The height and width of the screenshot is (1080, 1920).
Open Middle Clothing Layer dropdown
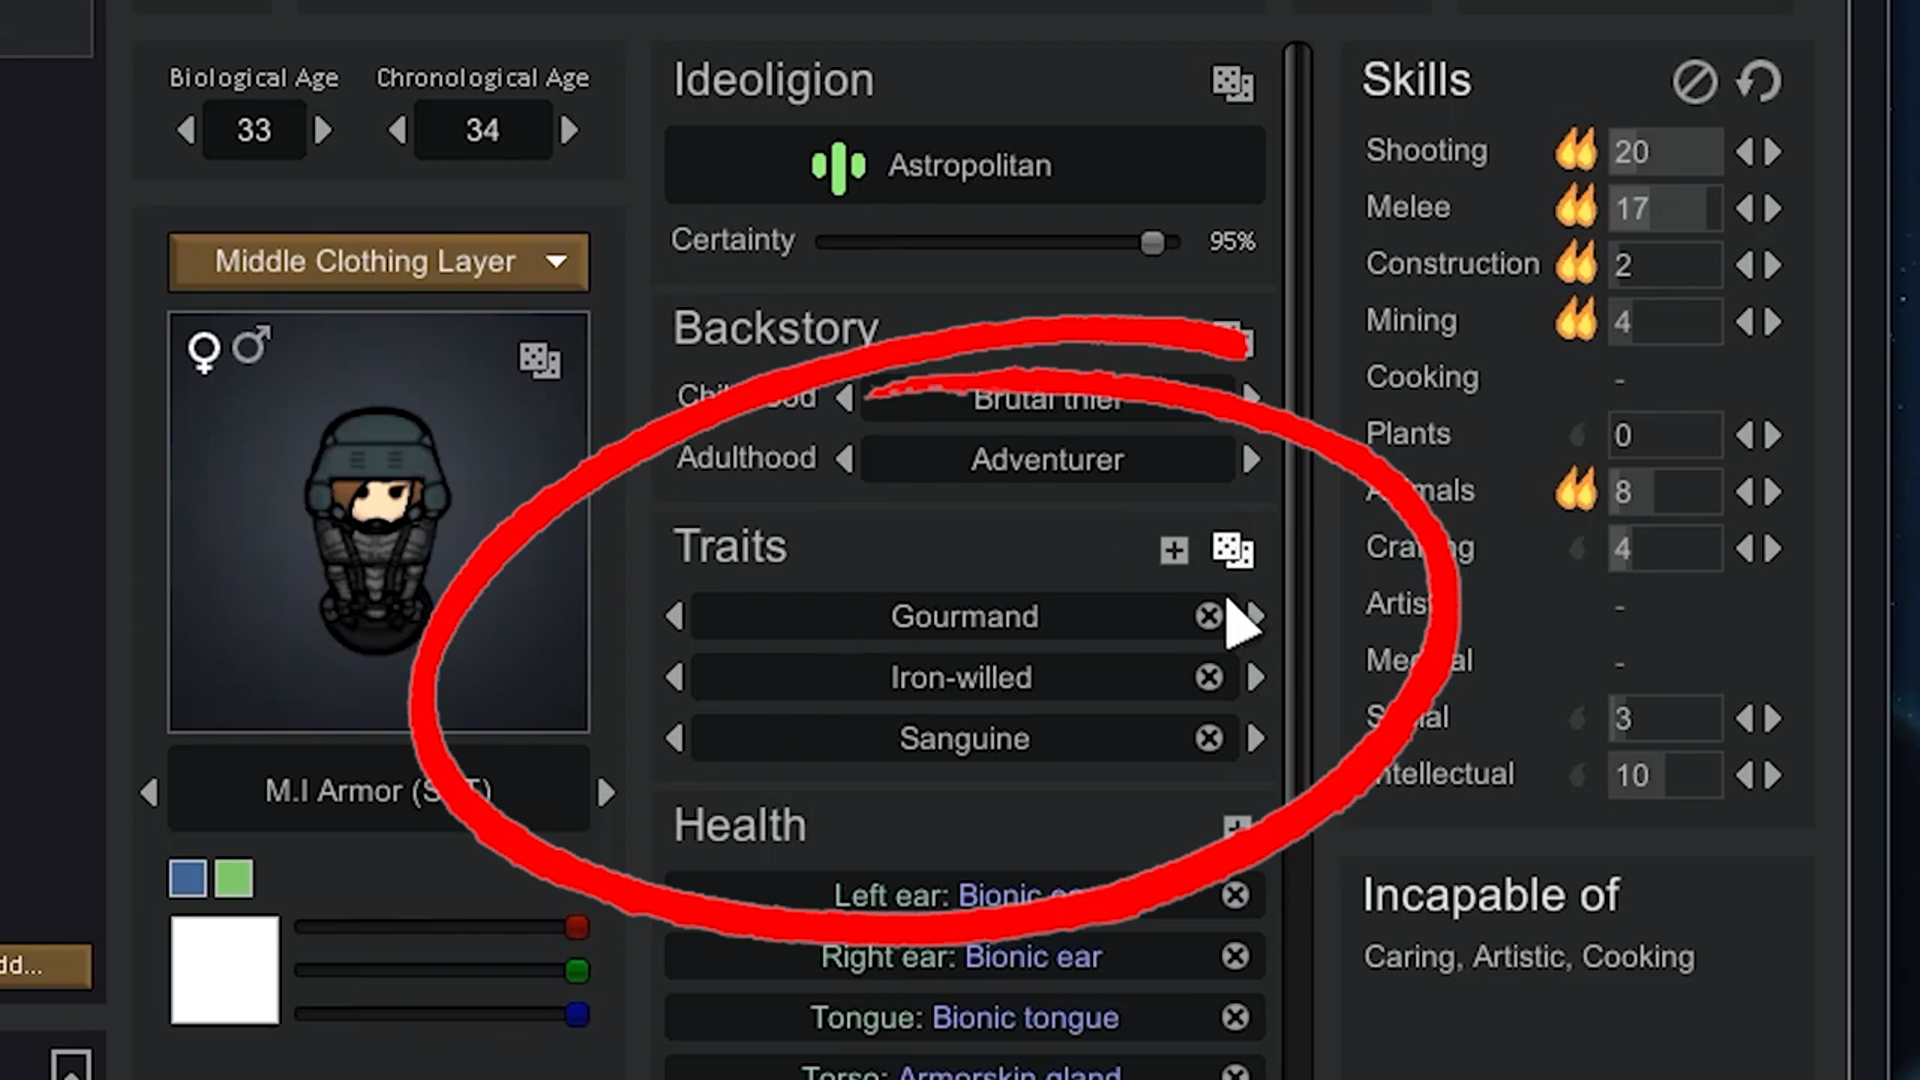[x=378, y=262]
